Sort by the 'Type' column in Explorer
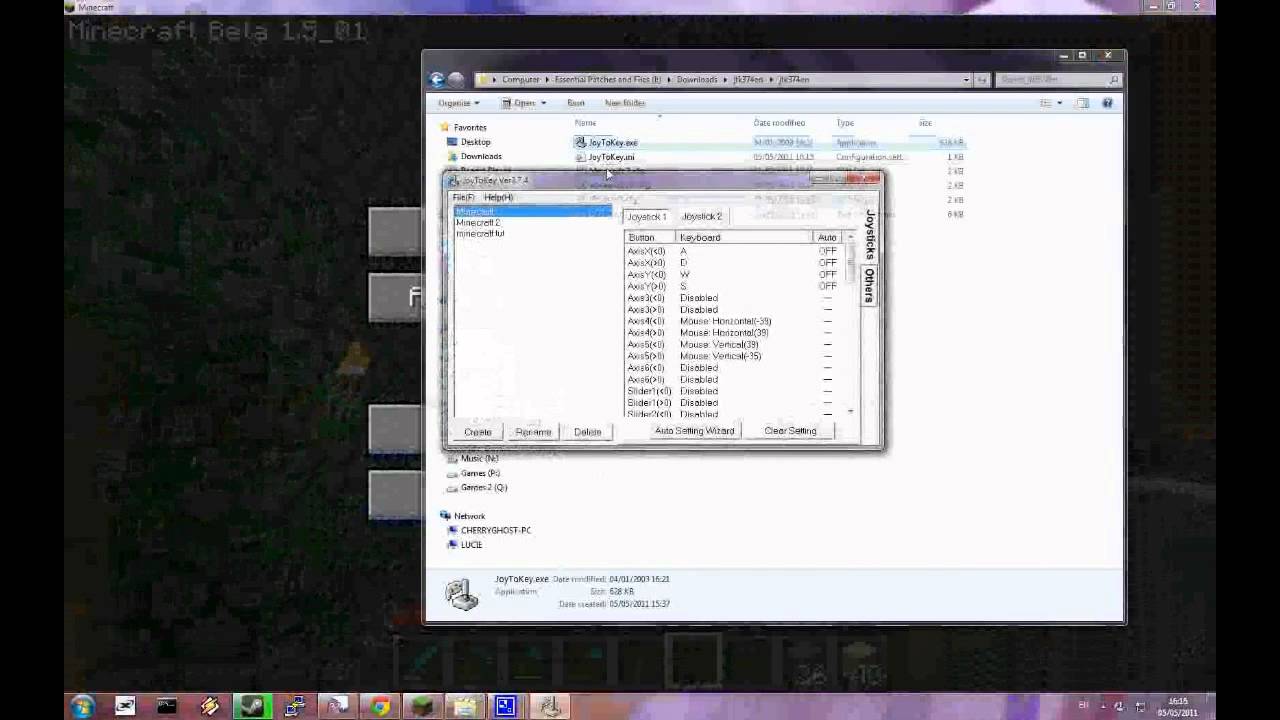1280x720 pixels. coord(845,123)
